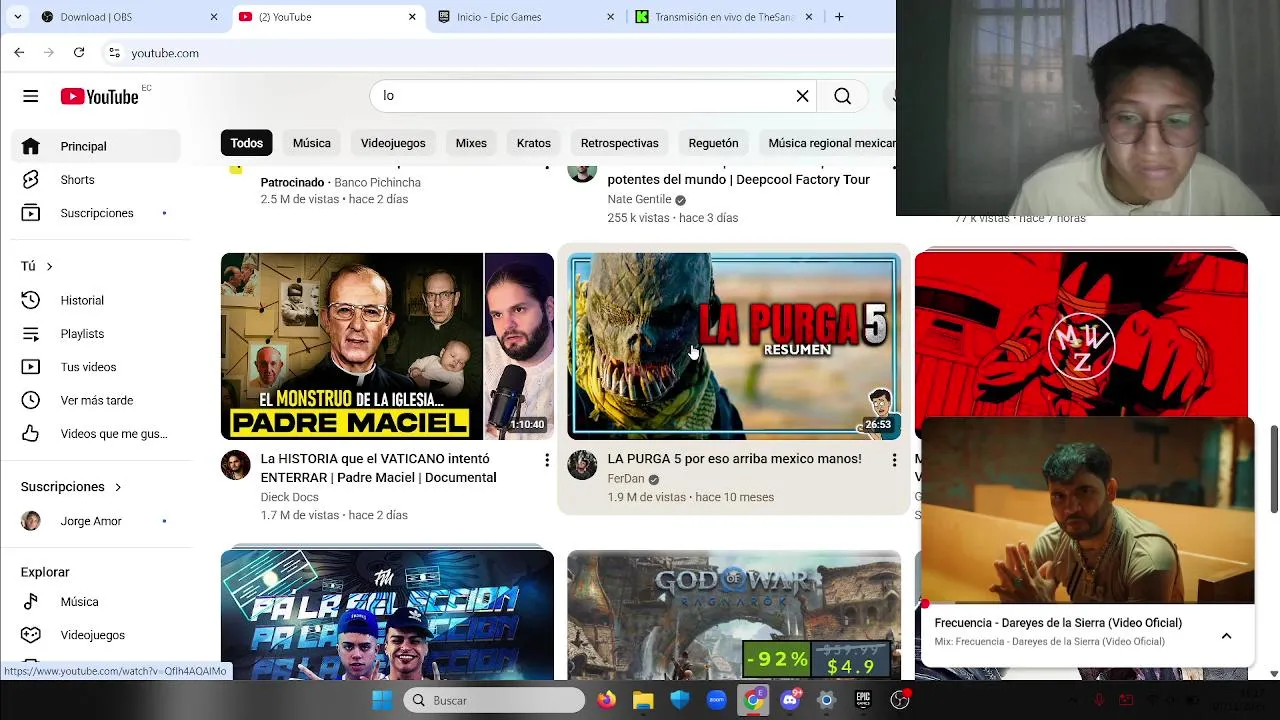Open the God of War Ragnarök thumbnail
This screenshot has width=1280, height=720.
point(734,615)
